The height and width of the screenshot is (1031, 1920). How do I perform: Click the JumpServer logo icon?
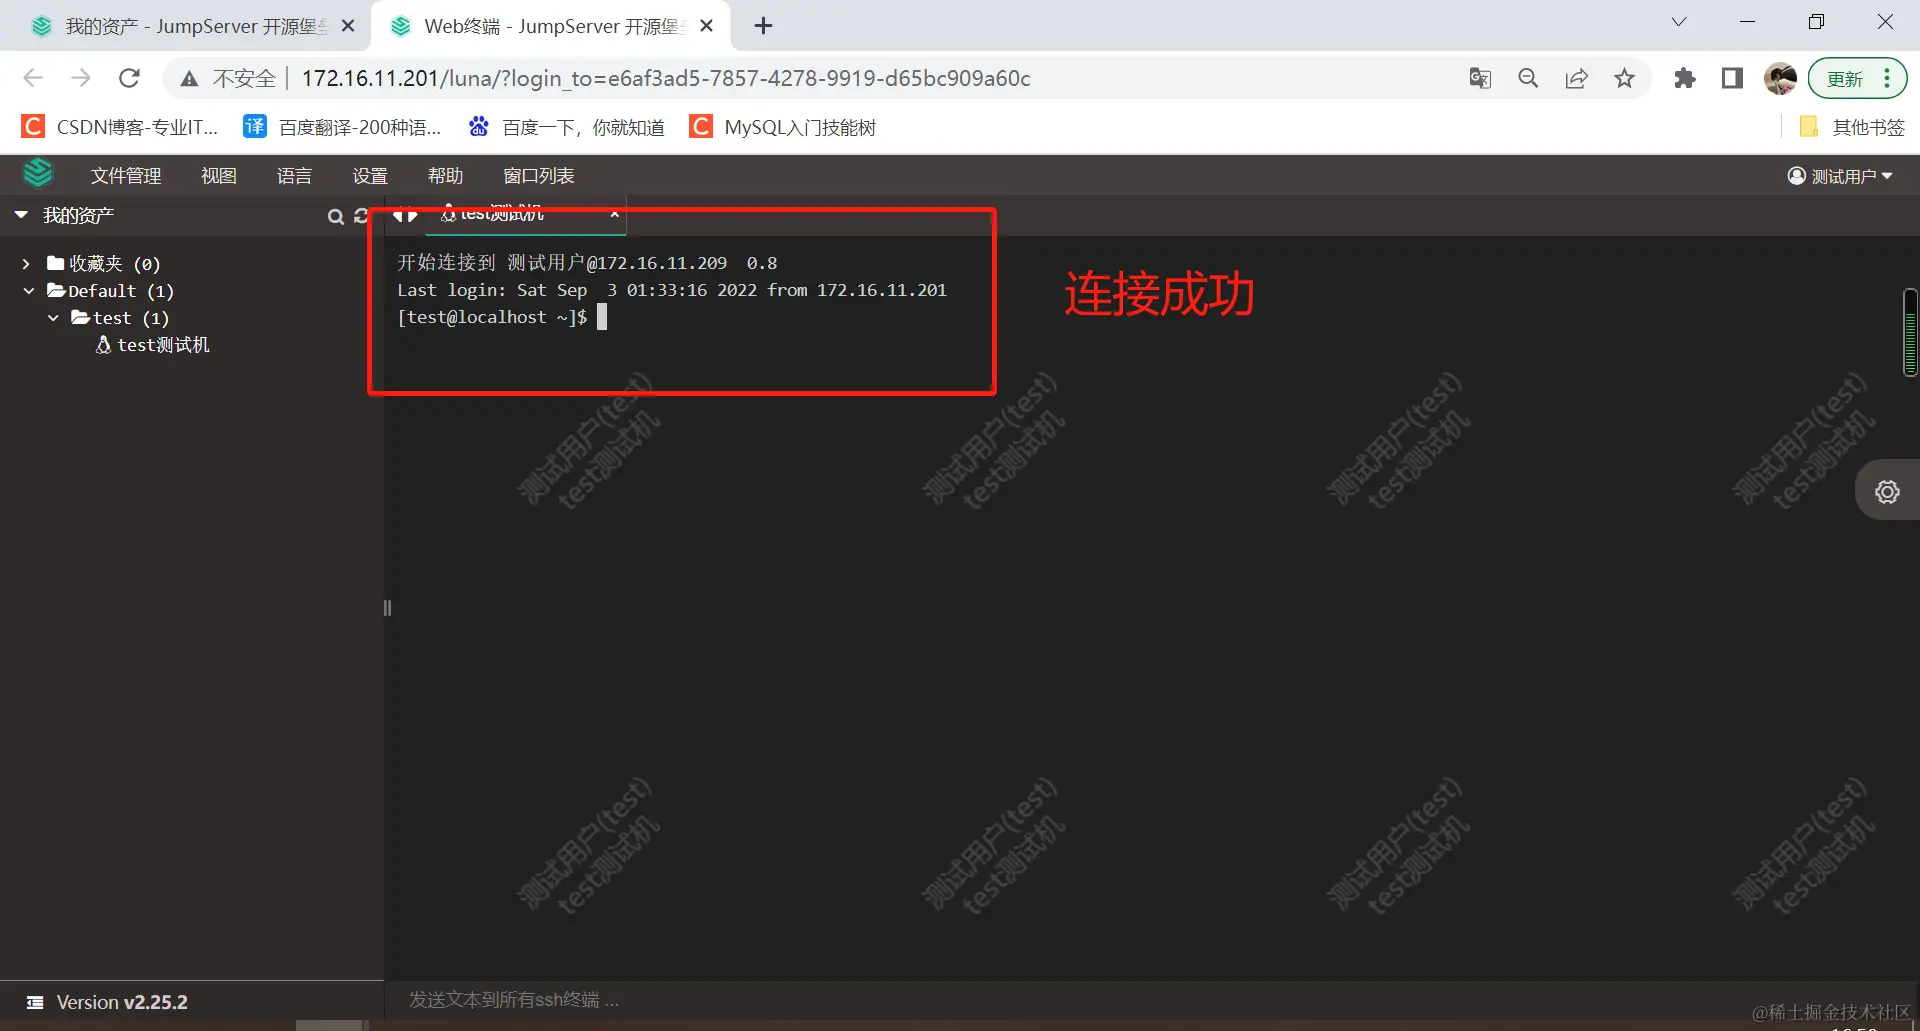point(38,173)
